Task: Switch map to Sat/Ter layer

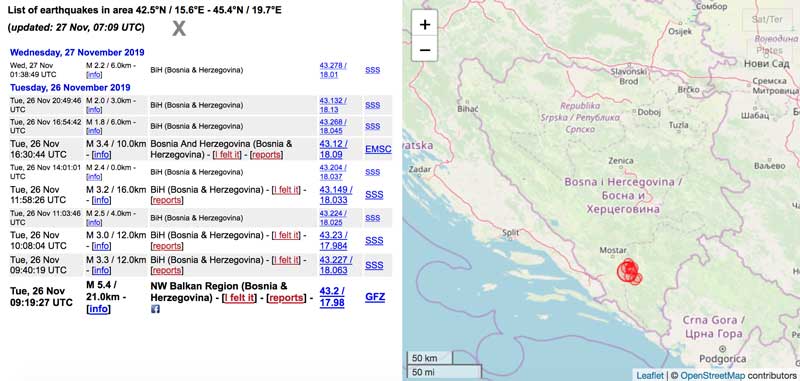Action: click(x=767, y=20)
